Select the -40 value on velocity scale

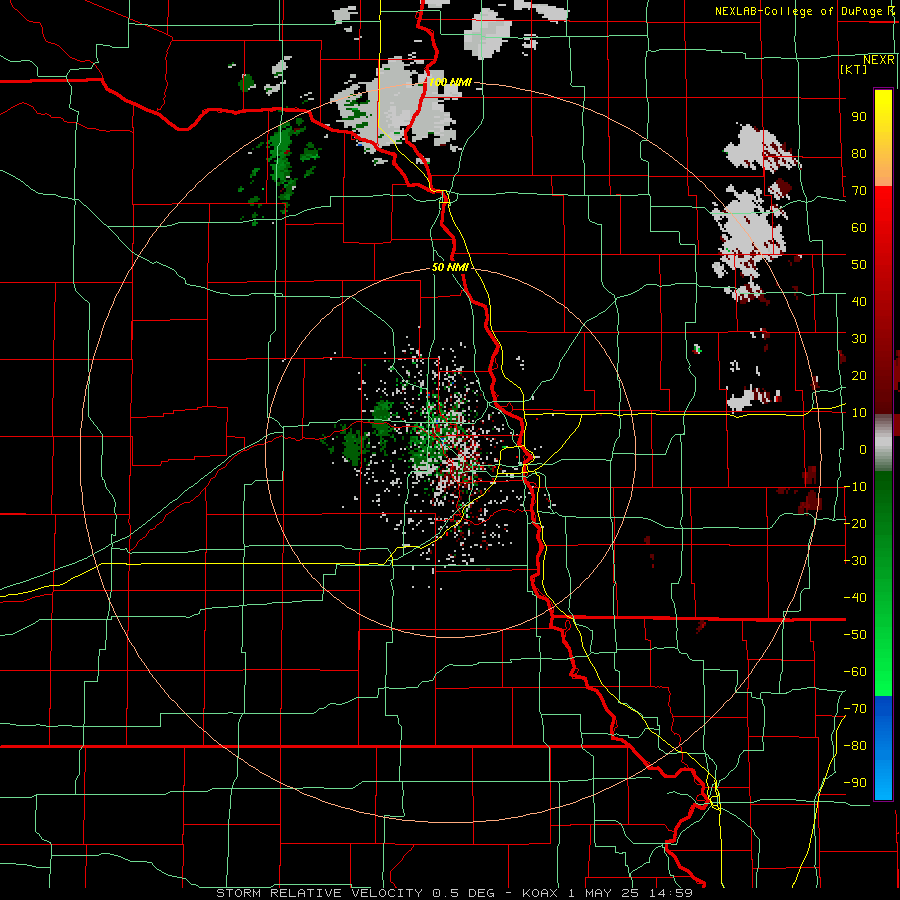(x=855, y=598)
